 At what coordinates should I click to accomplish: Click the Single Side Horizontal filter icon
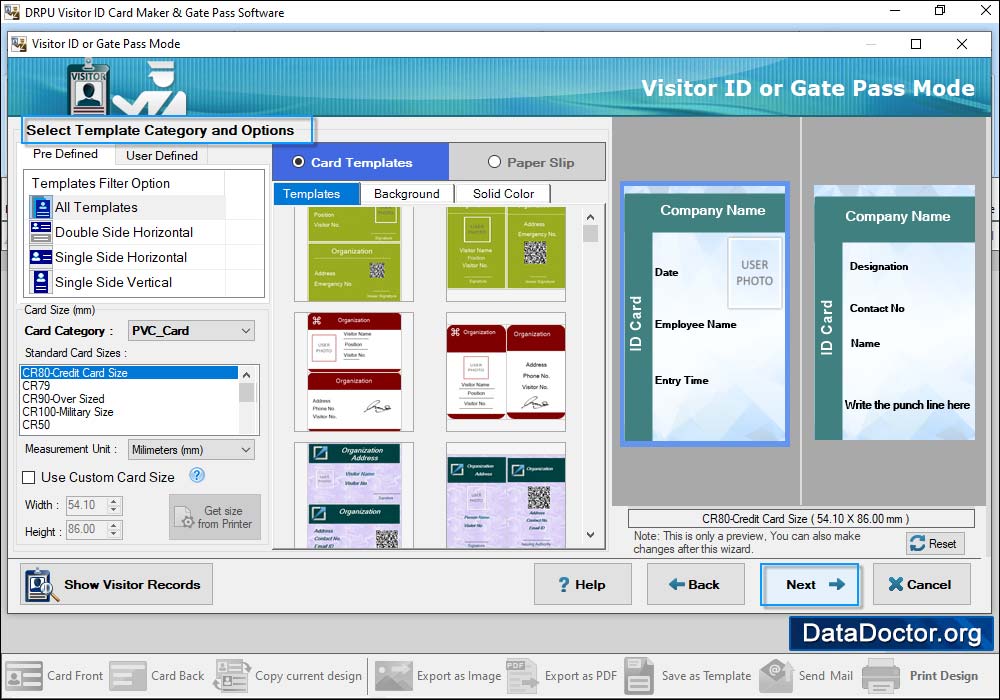tap(41, 257)
